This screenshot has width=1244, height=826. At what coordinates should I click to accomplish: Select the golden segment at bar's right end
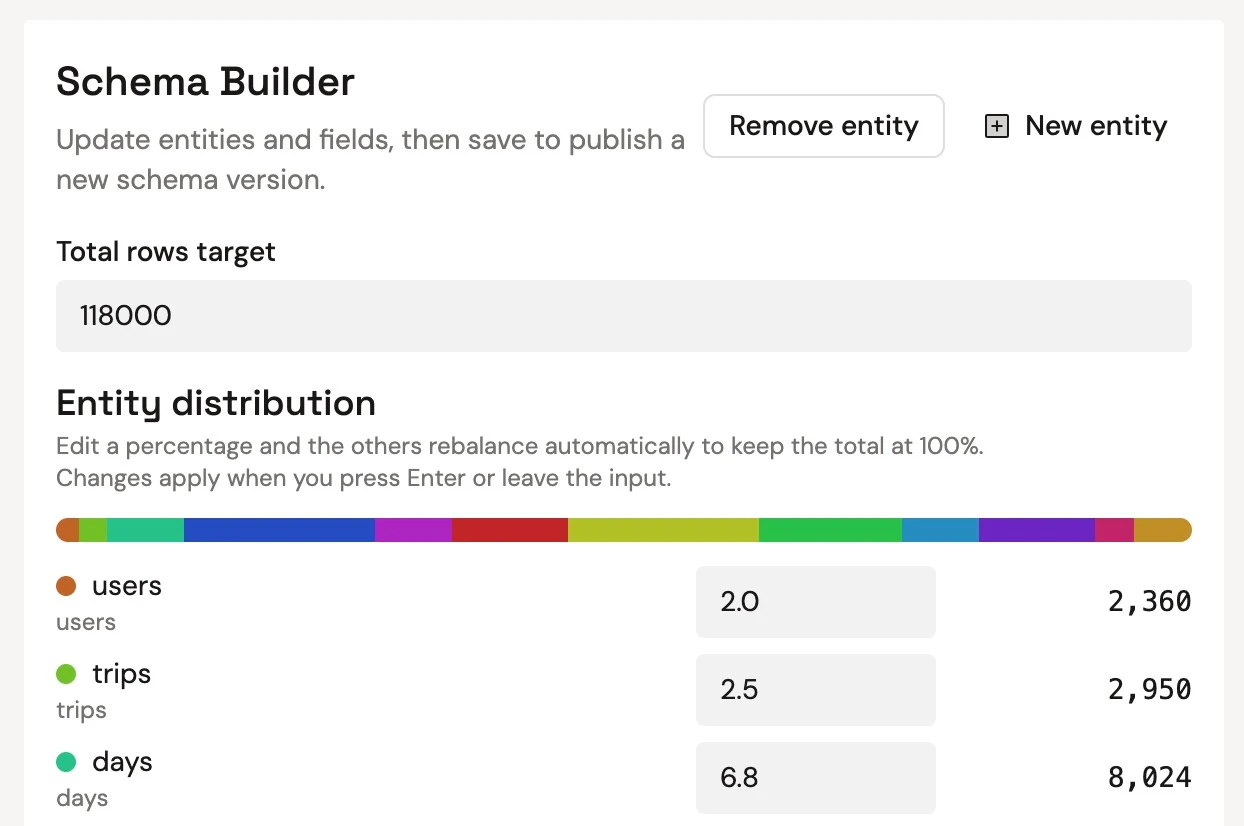(1162, 530)
